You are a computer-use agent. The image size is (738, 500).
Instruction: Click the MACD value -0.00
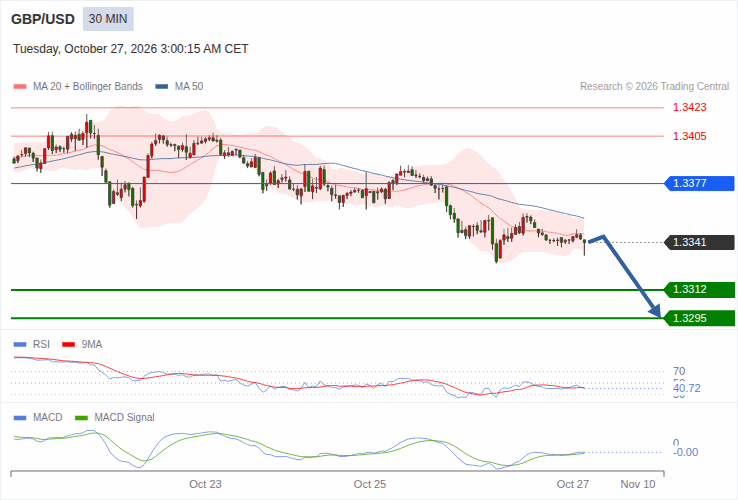click(x=686, y=452)
